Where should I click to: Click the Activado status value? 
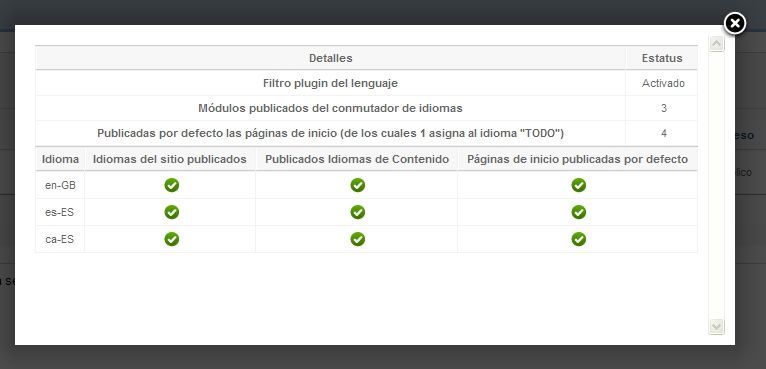click(663, 83)
